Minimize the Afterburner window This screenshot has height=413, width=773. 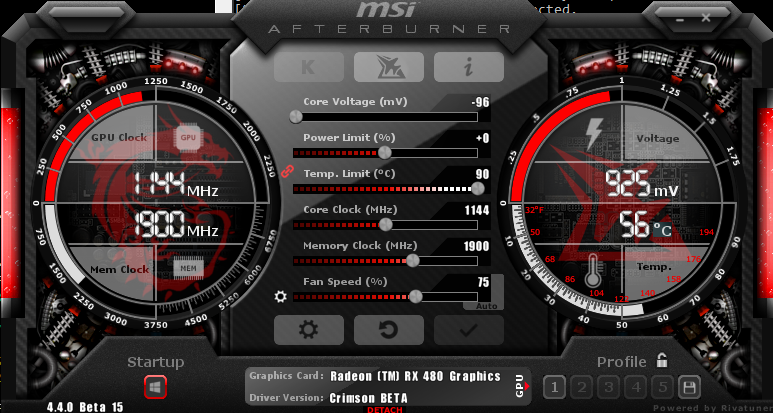pos(680,20)
